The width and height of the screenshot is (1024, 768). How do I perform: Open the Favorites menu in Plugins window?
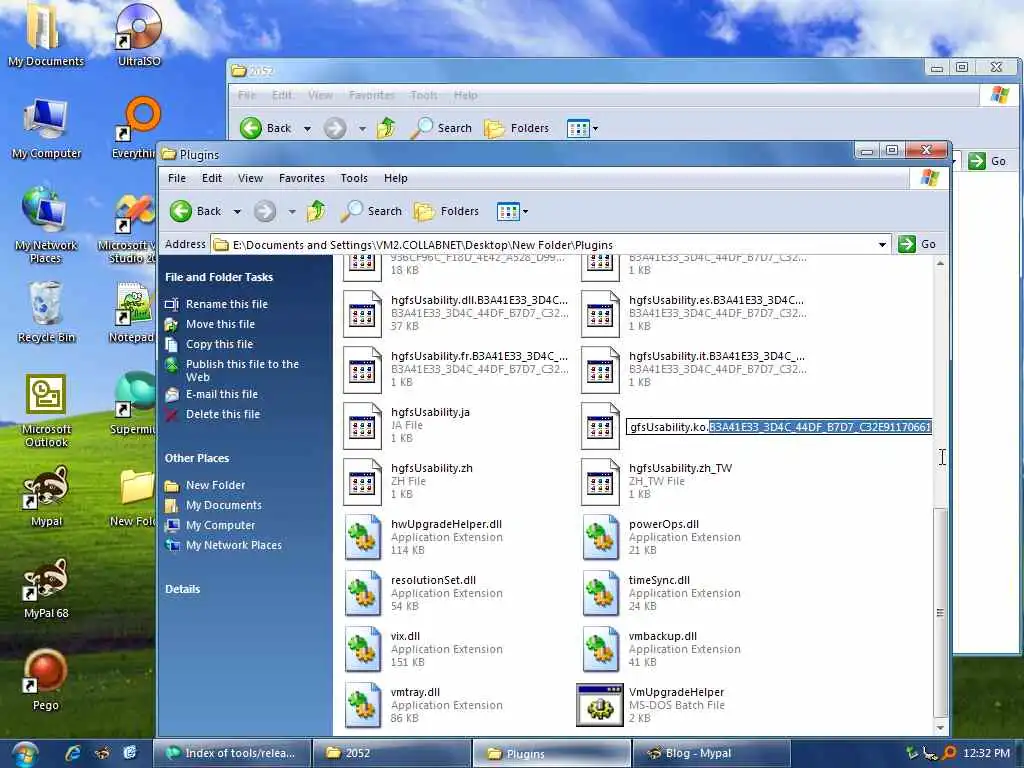[302, 178]
